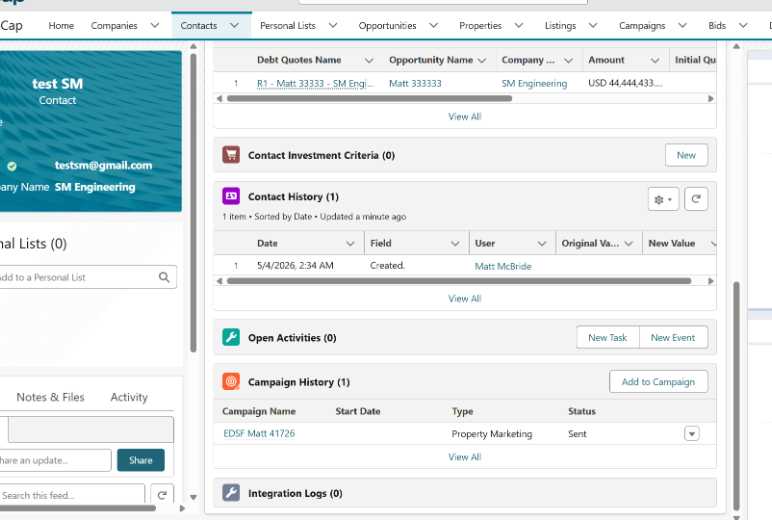This screenshot has width=772, height=520.
Task: Open the Properties nav dropdown chevron
Action: (518, 25)
